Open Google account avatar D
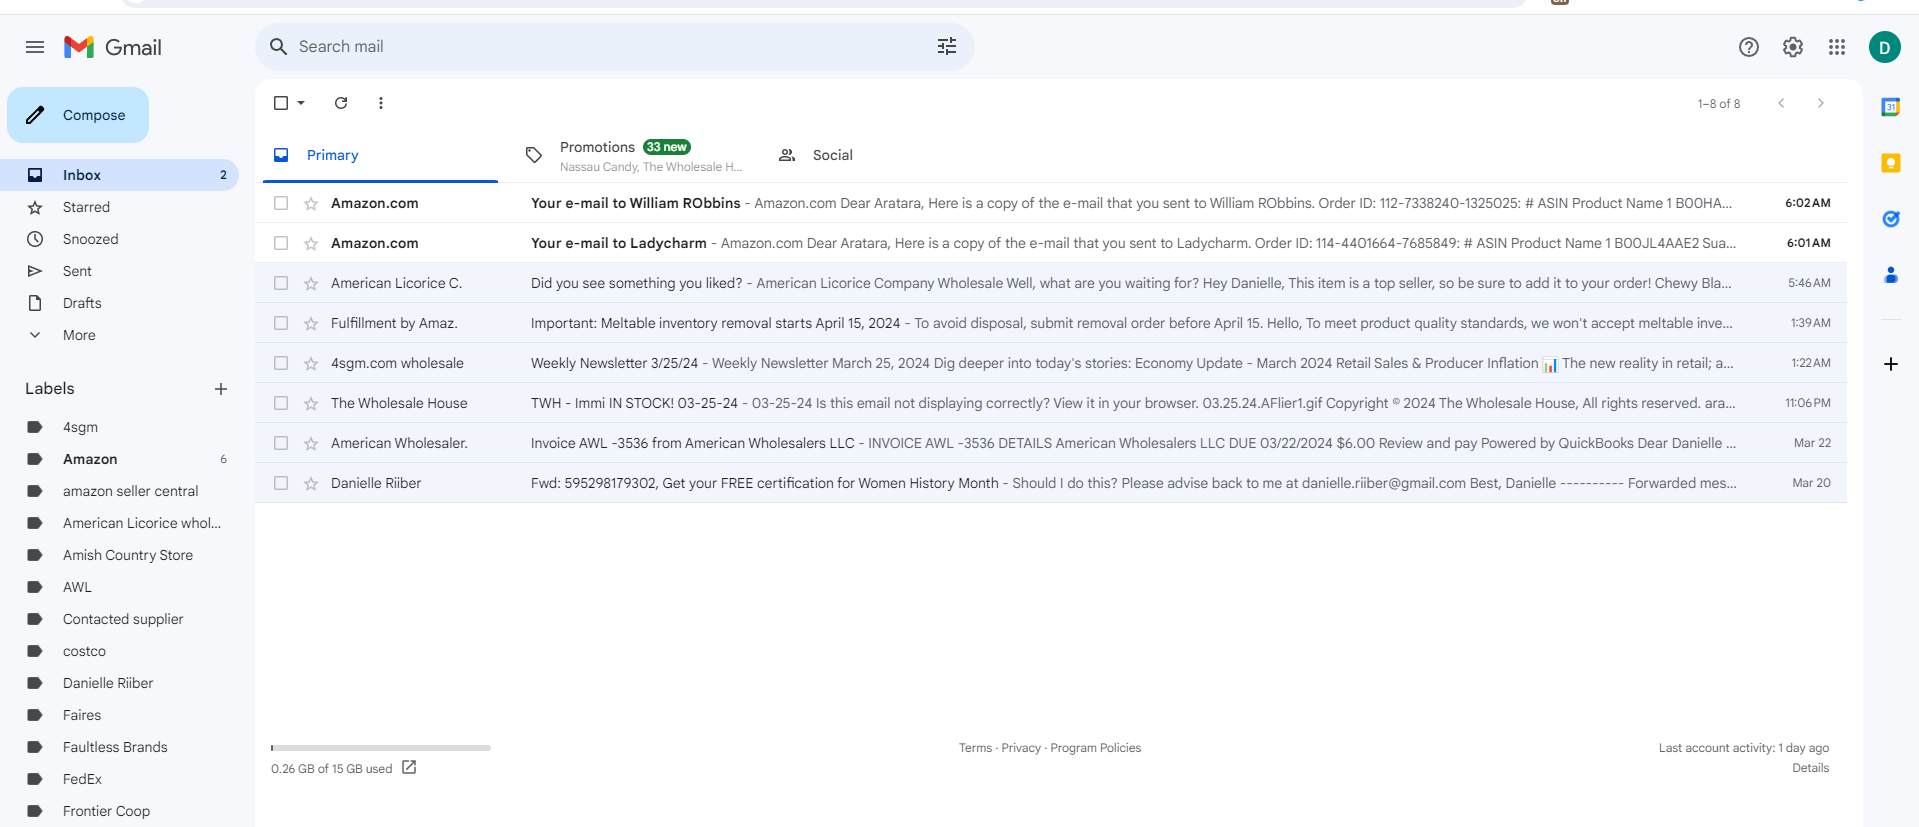 tap(1885, 47)
